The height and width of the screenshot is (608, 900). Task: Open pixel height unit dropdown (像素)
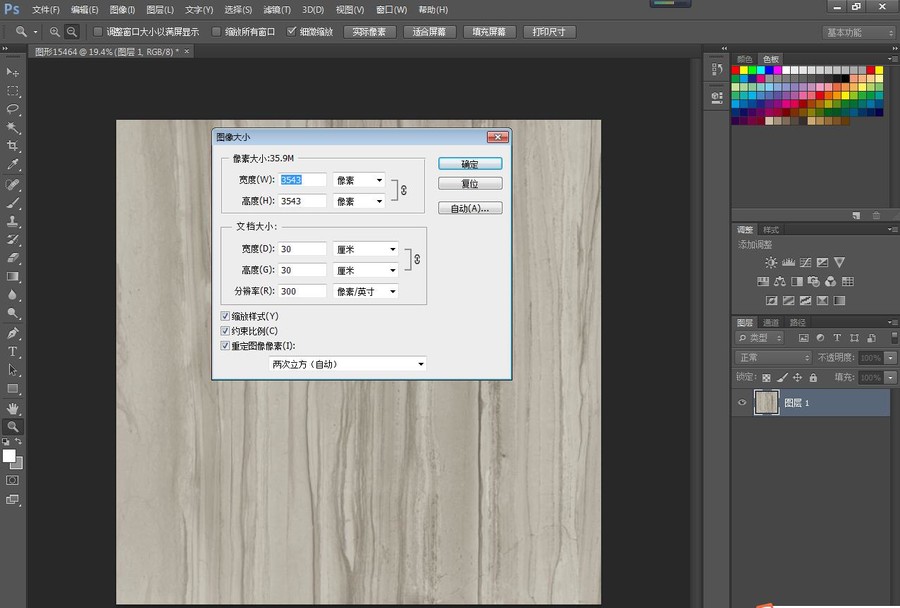point(359,202)
